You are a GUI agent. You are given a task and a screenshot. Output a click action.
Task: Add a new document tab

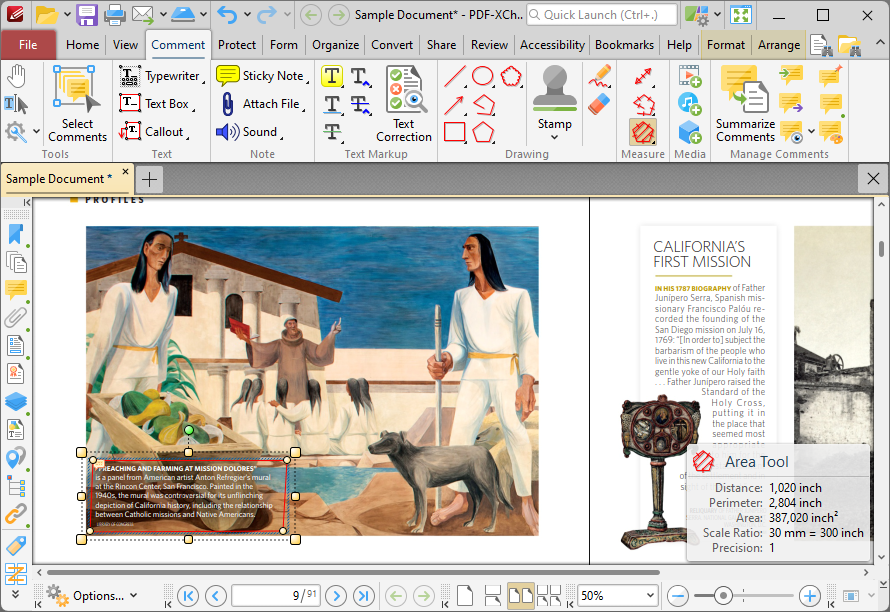click(150, 179)
